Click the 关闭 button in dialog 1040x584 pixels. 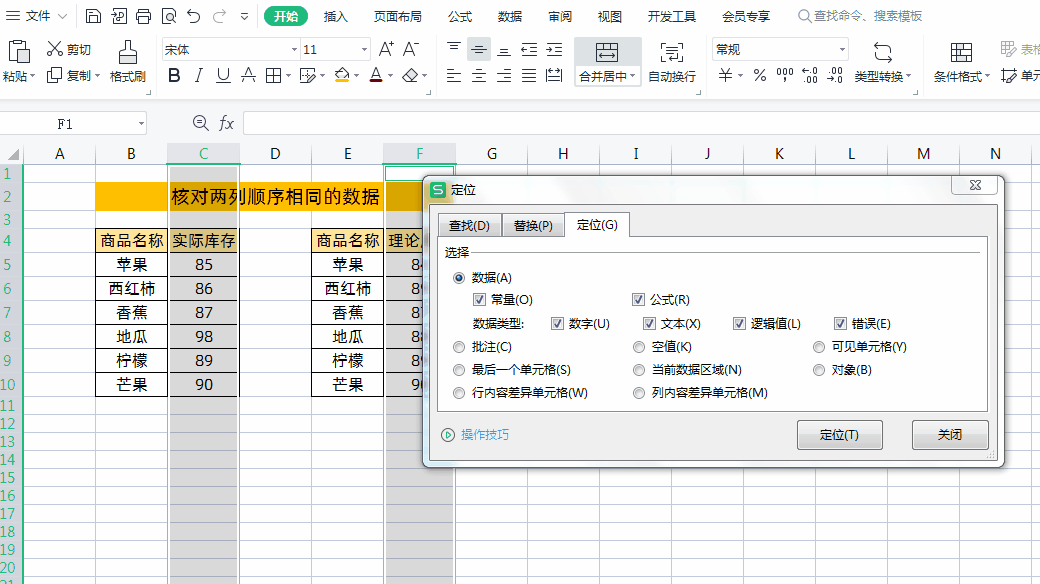tap(950, 435)
